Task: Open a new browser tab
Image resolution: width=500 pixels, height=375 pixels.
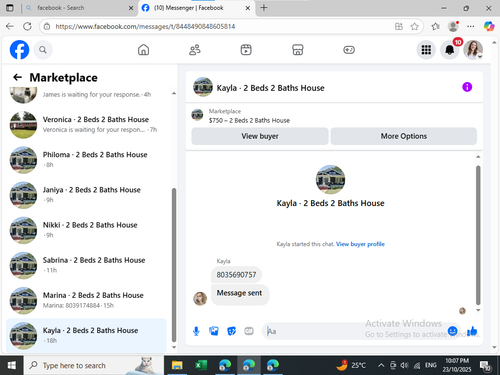Action: click(x=264, y=8)
